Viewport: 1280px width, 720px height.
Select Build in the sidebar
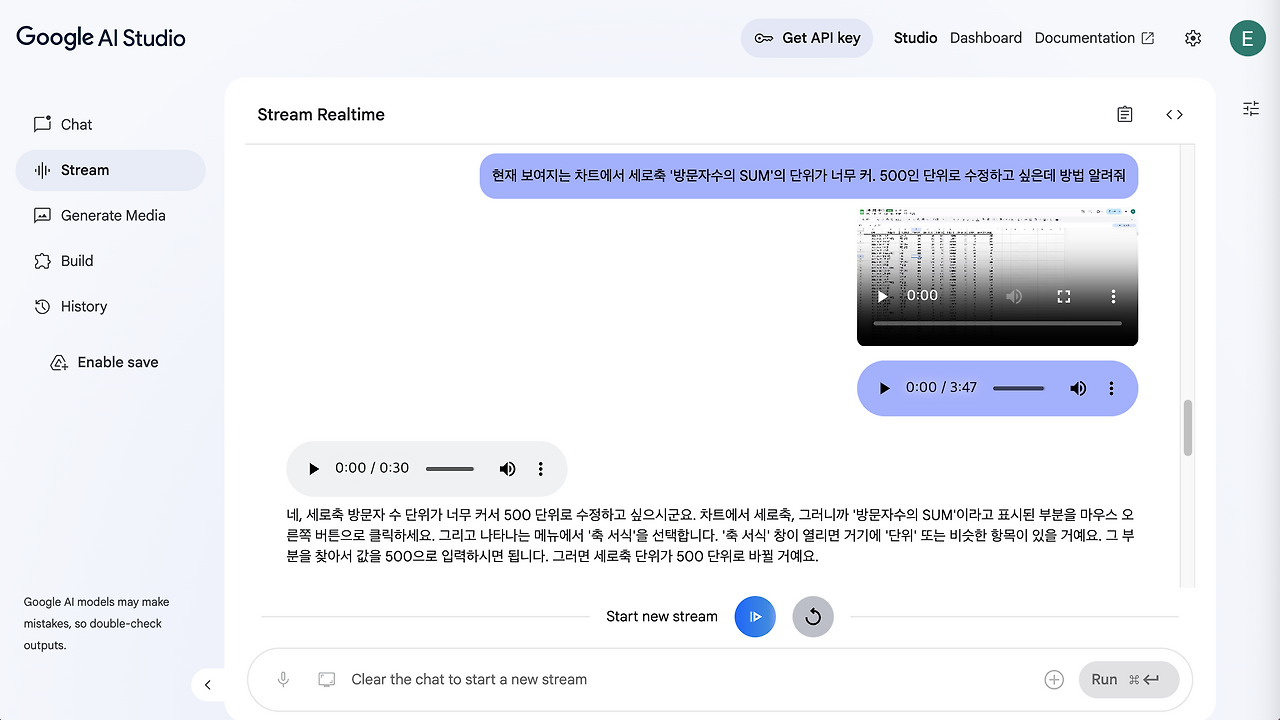coord(78,261)
